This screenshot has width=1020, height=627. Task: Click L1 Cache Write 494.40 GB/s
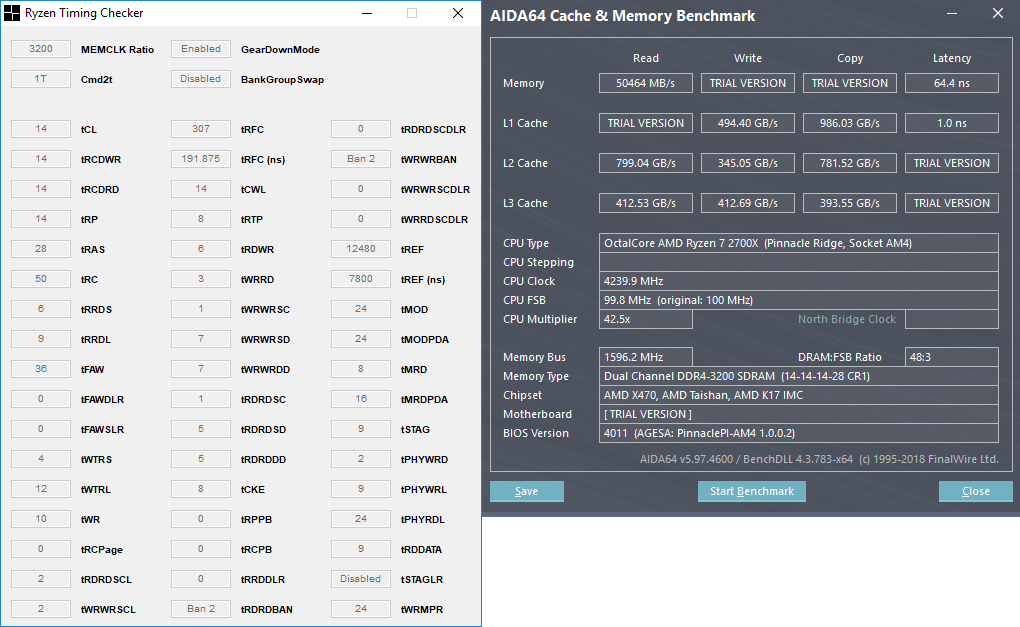(x=747, y=123)
